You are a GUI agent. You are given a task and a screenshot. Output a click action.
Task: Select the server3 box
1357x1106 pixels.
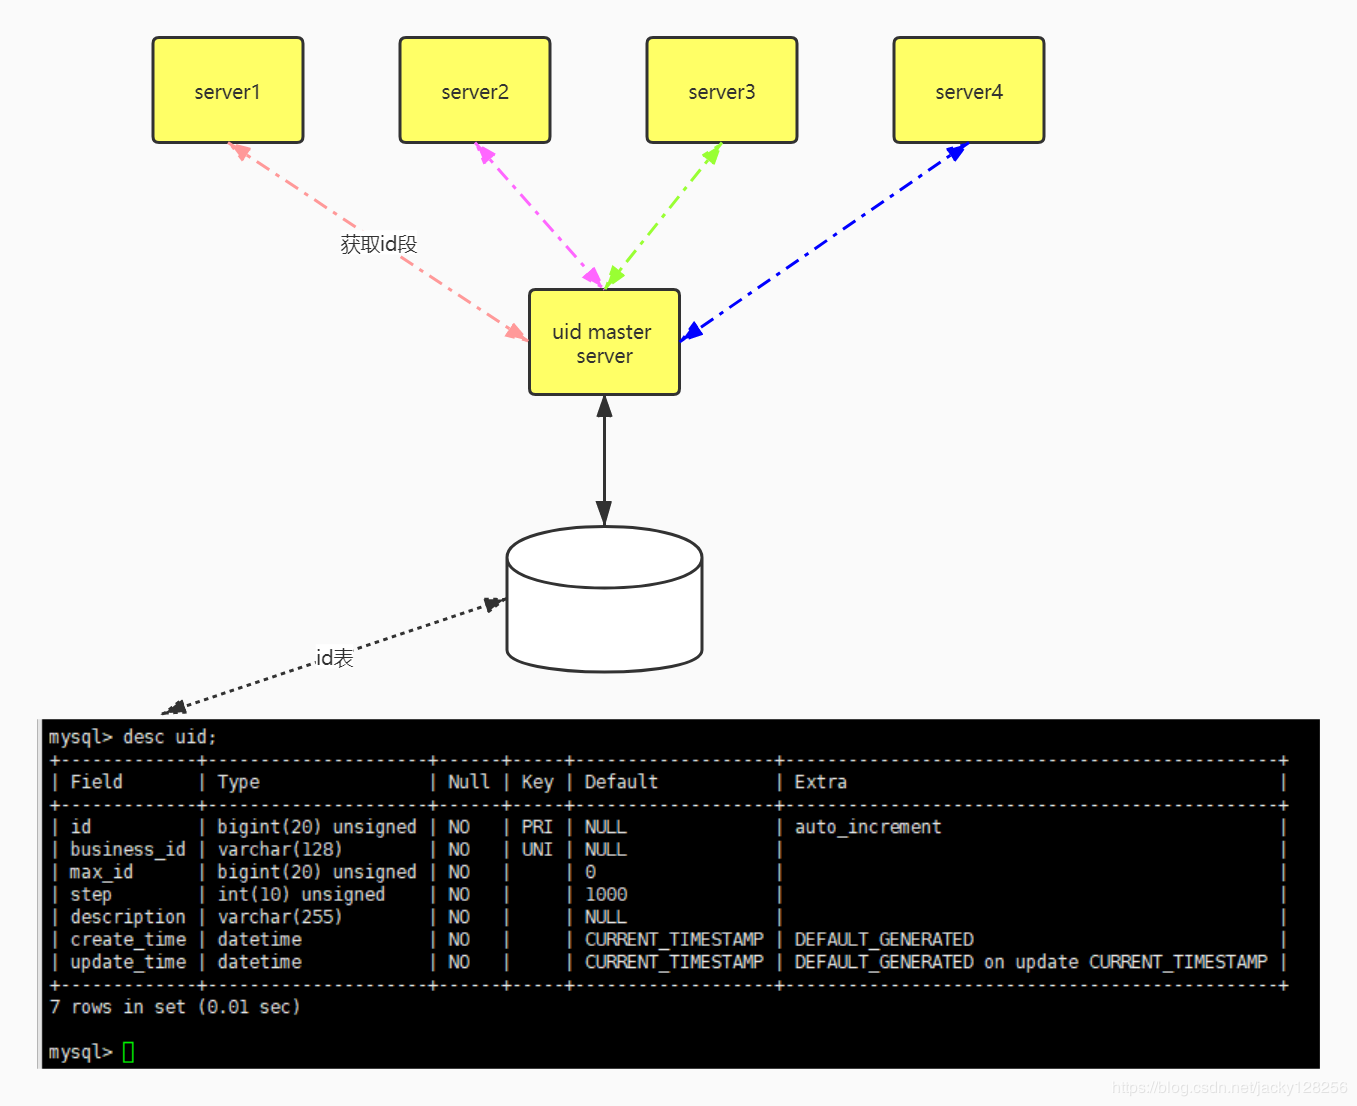coord(722,91)
